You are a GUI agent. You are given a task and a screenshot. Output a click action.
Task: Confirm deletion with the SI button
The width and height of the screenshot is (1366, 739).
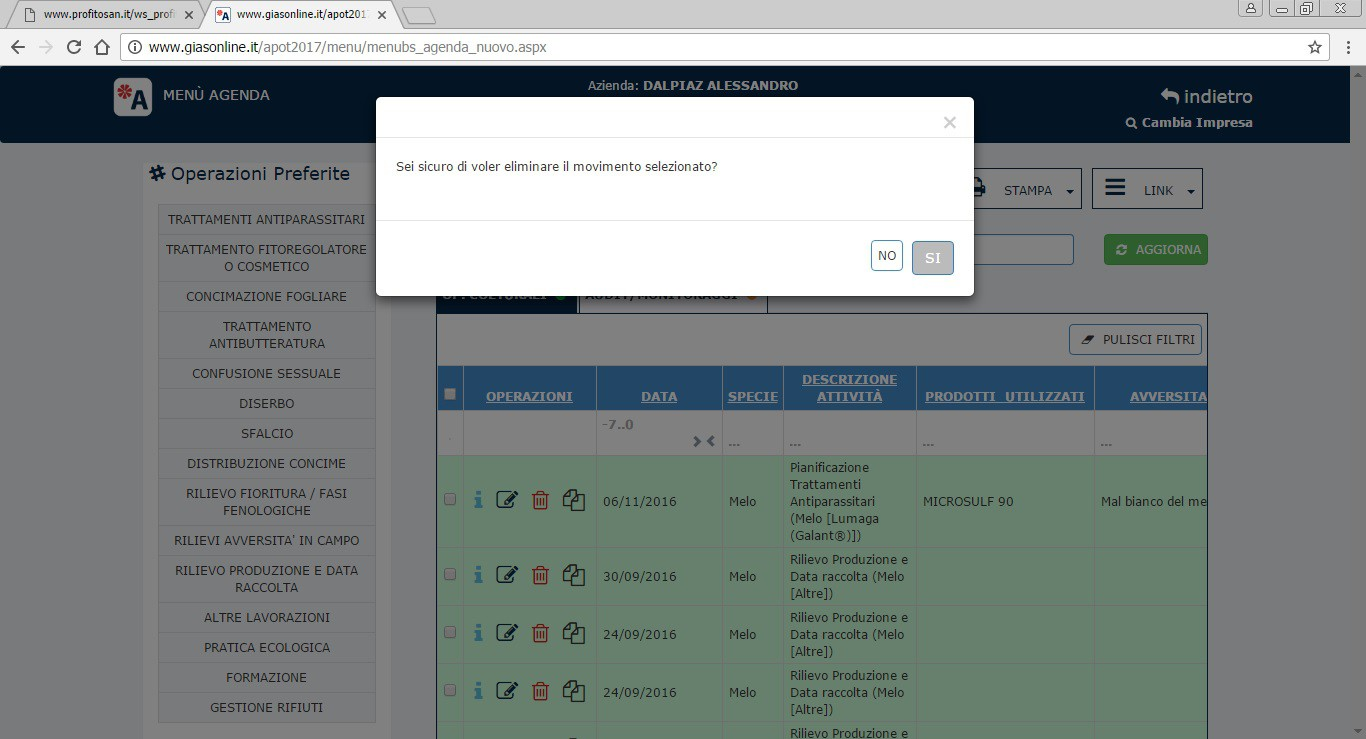click(x=932, y=258)
